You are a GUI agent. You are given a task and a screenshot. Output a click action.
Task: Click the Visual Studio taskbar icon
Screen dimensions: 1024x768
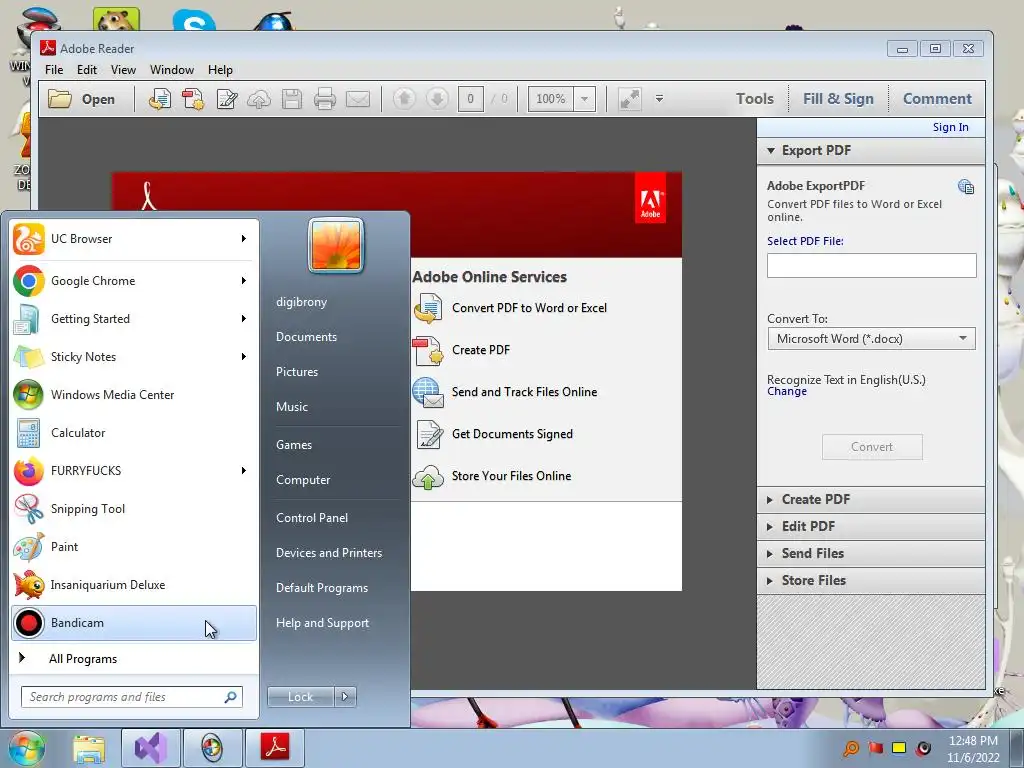(x=151, y=748)
